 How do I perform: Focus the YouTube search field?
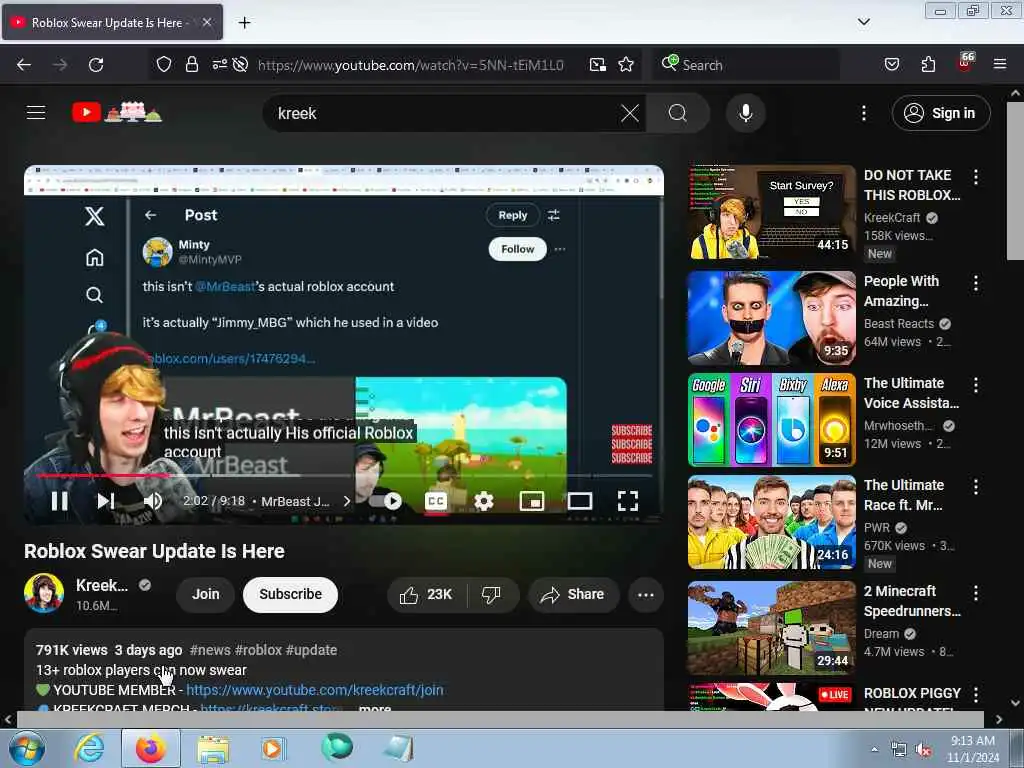[x=444, y=113]
